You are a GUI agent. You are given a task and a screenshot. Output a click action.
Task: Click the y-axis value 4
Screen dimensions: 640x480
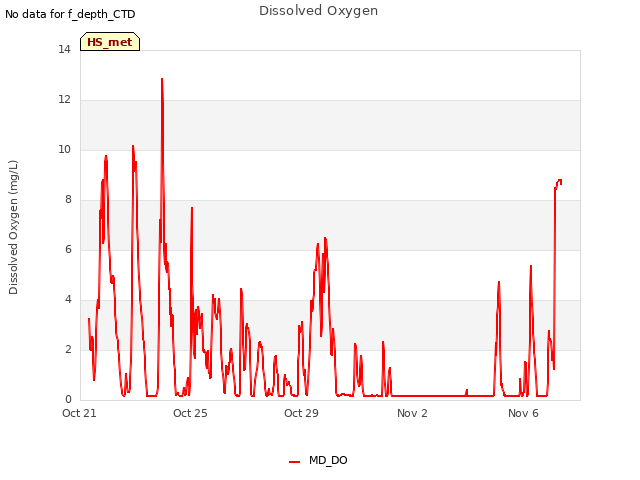68,299
